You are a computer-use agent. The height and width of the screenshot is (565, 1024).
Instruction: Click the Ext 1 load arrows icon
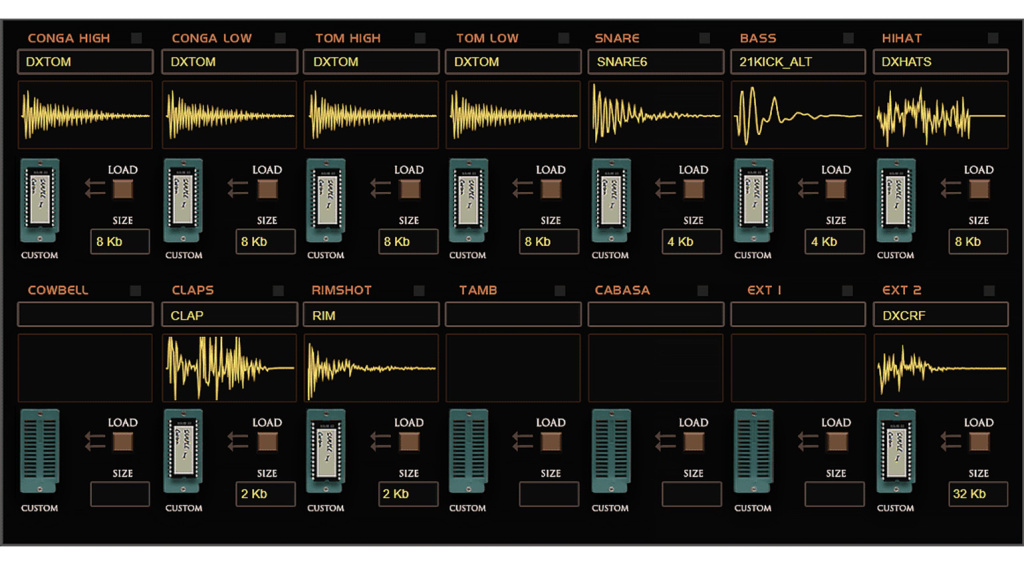[808, 442]
